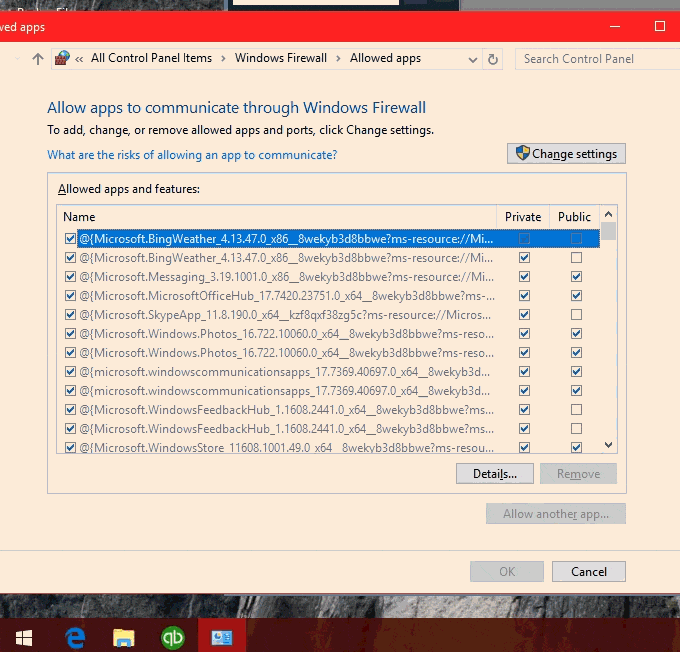This screenshot has width=680, height=652.
Task: Maximize the Allowed apps window
Action: (x=660, y=26)
